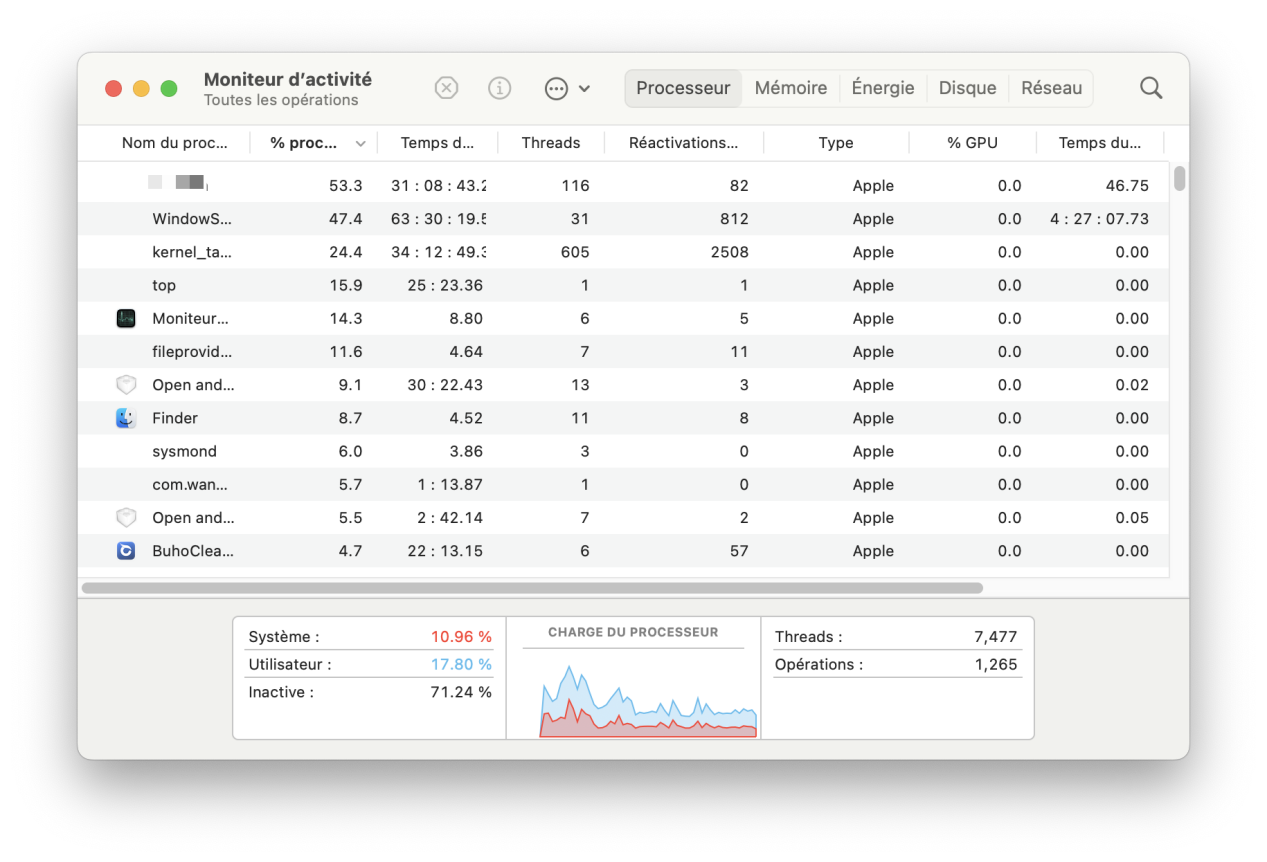Click the Toutes les opérations subtitle

coord(281,100)
